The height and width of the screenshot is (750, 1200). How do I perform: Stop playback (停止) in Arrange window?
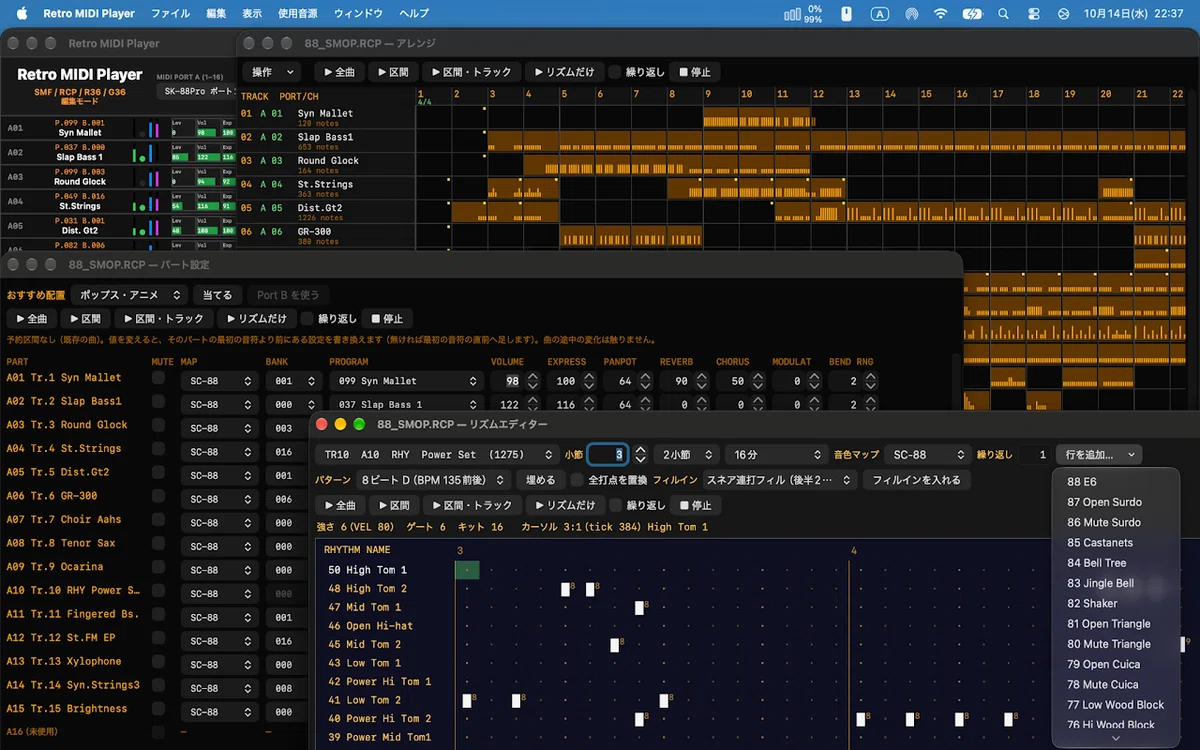click(x=695, y=72)
